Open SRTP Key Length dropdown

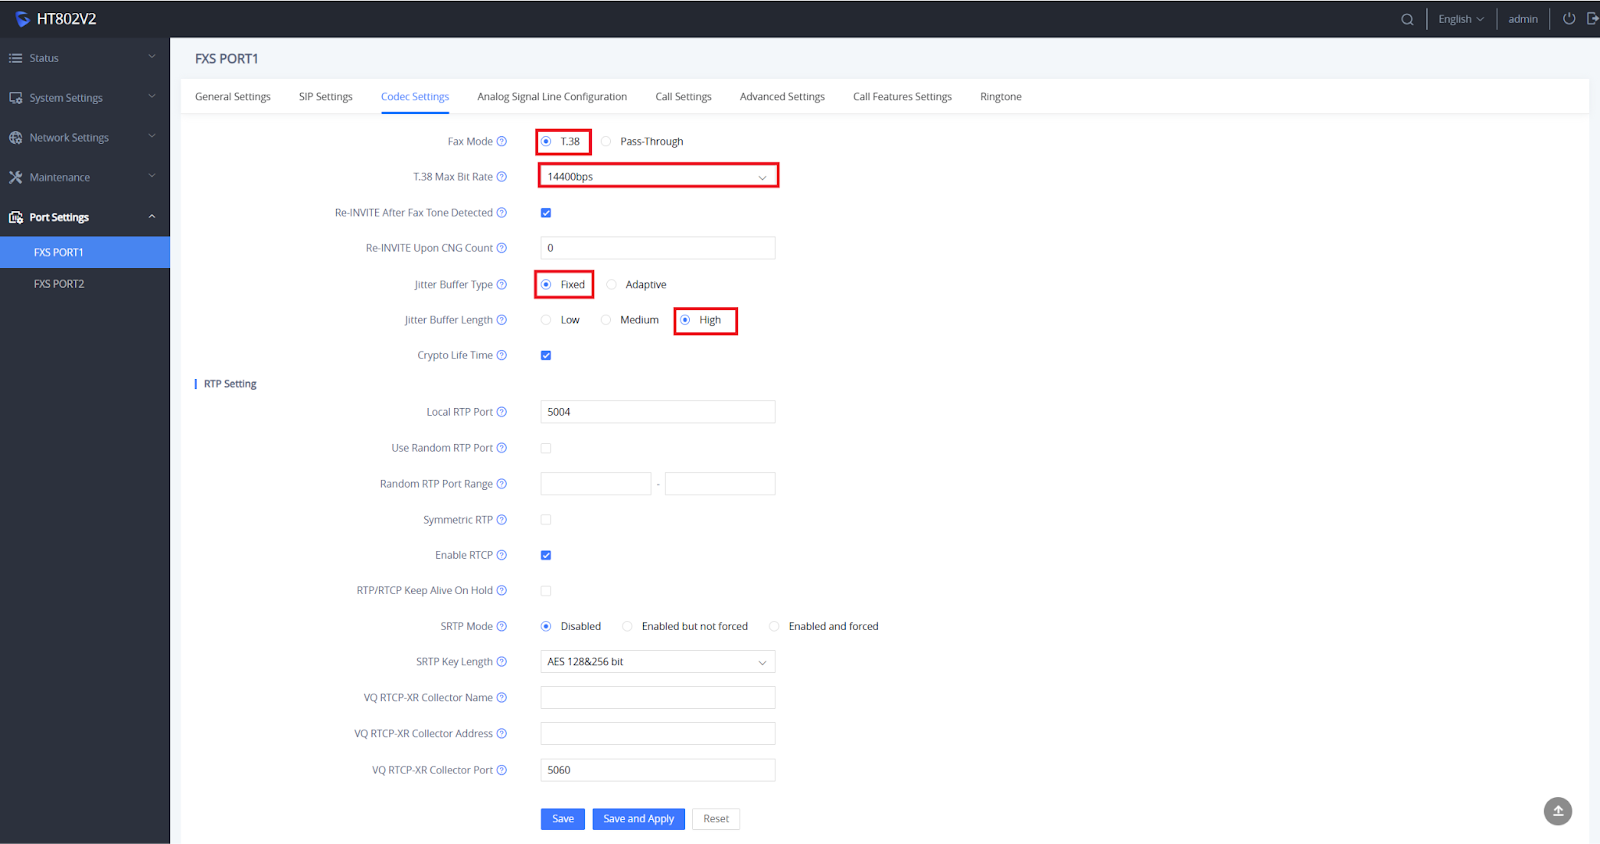tap(658, 662)
